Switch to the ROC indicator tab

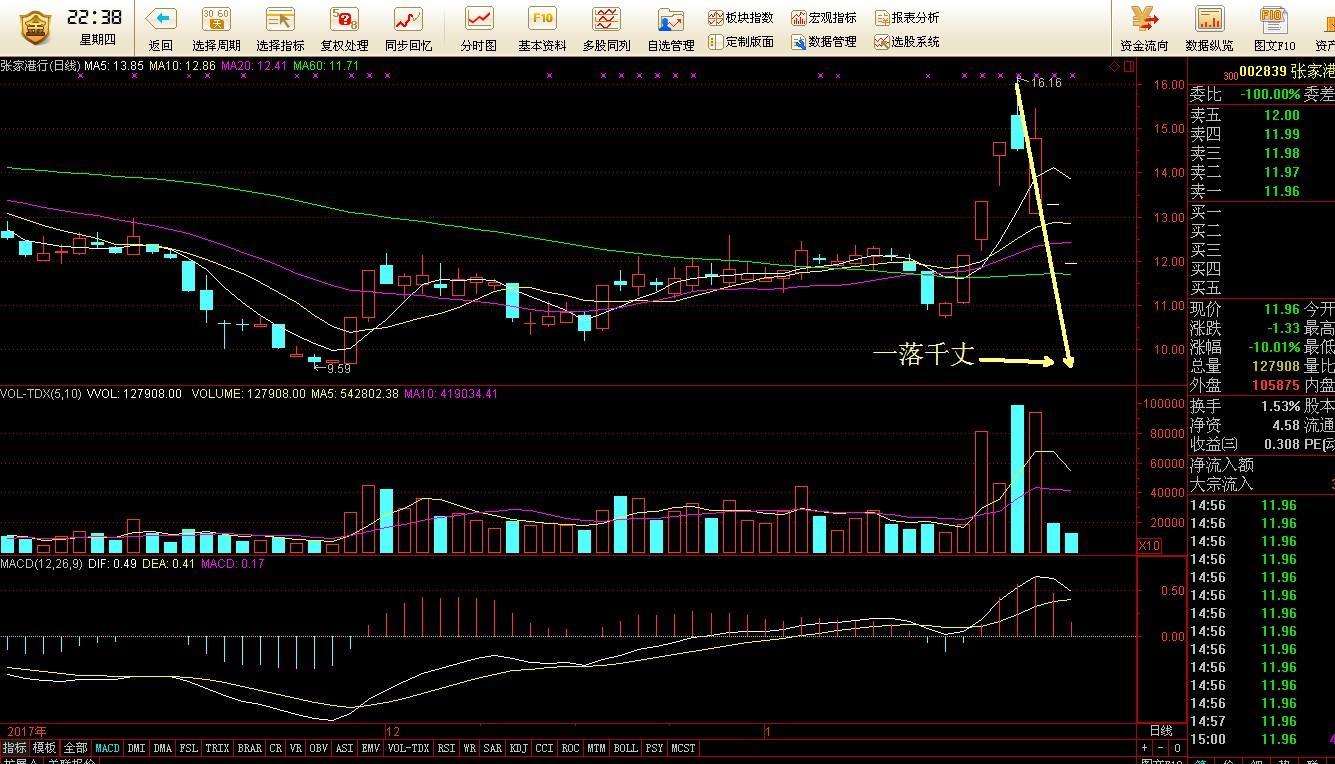(x=571, y=748)
